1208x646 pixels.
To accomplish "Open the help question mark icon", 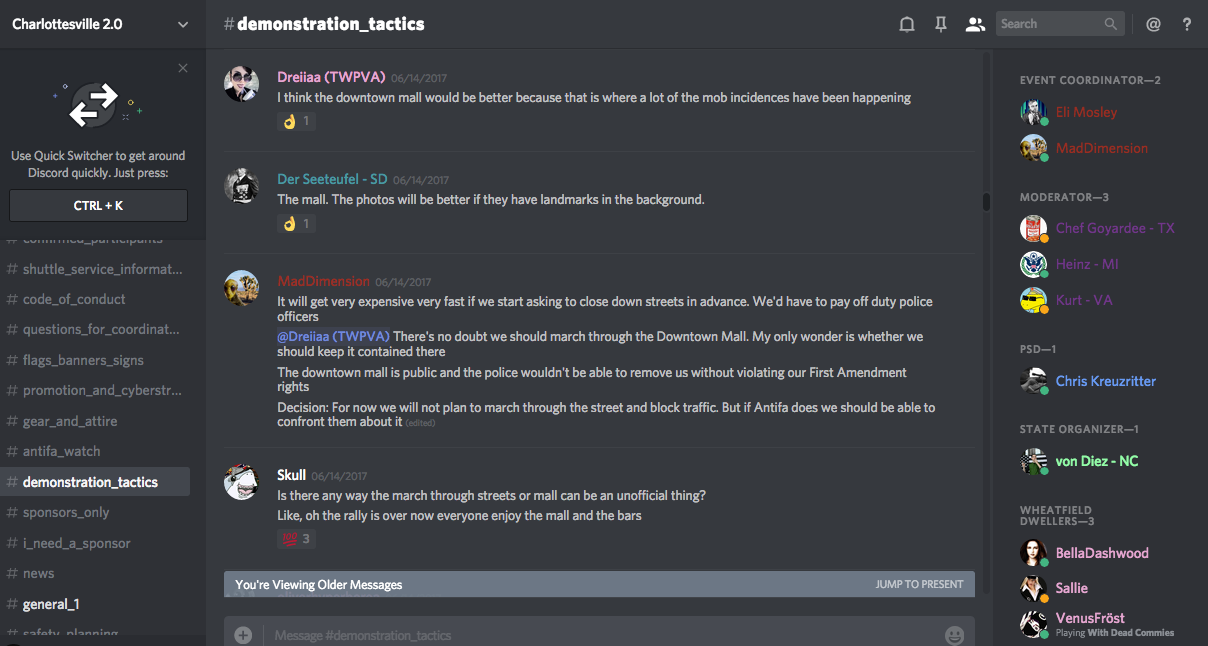I will [x=1187, y=24].
